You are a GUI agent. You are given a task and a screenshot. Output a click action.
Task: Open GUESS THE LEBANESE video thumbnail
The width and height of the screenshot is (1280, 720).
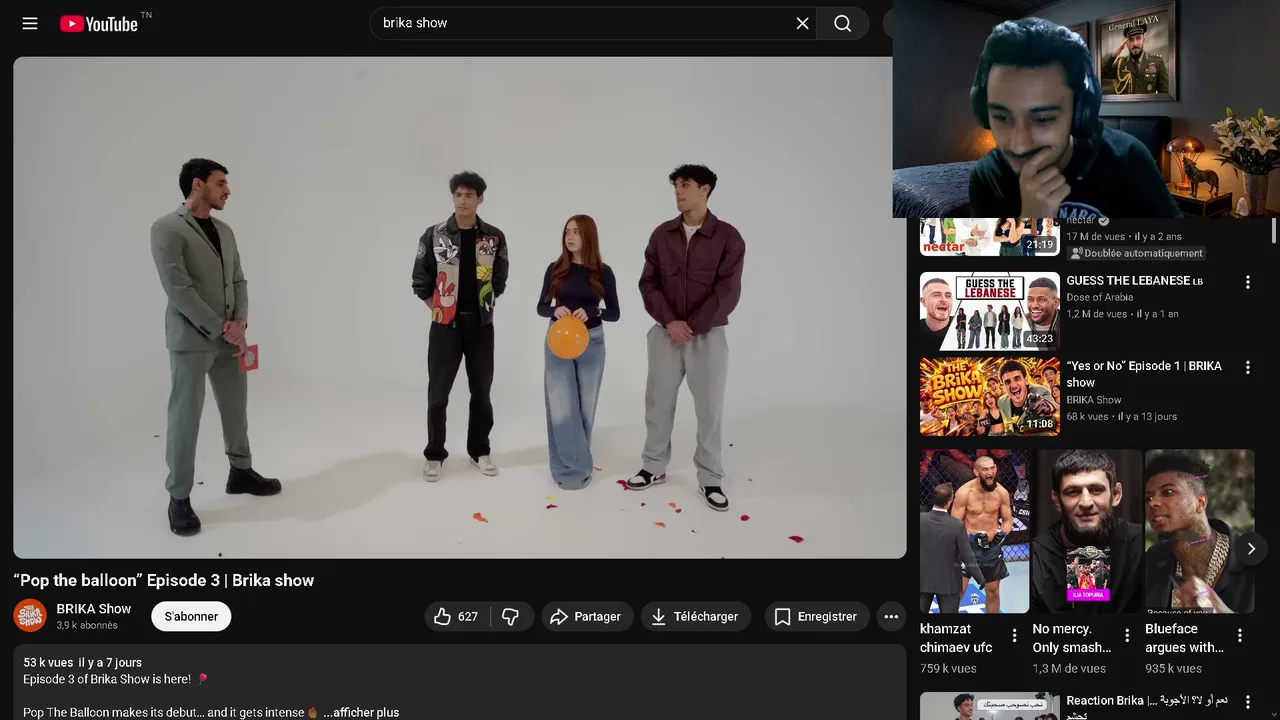(990, 311)
